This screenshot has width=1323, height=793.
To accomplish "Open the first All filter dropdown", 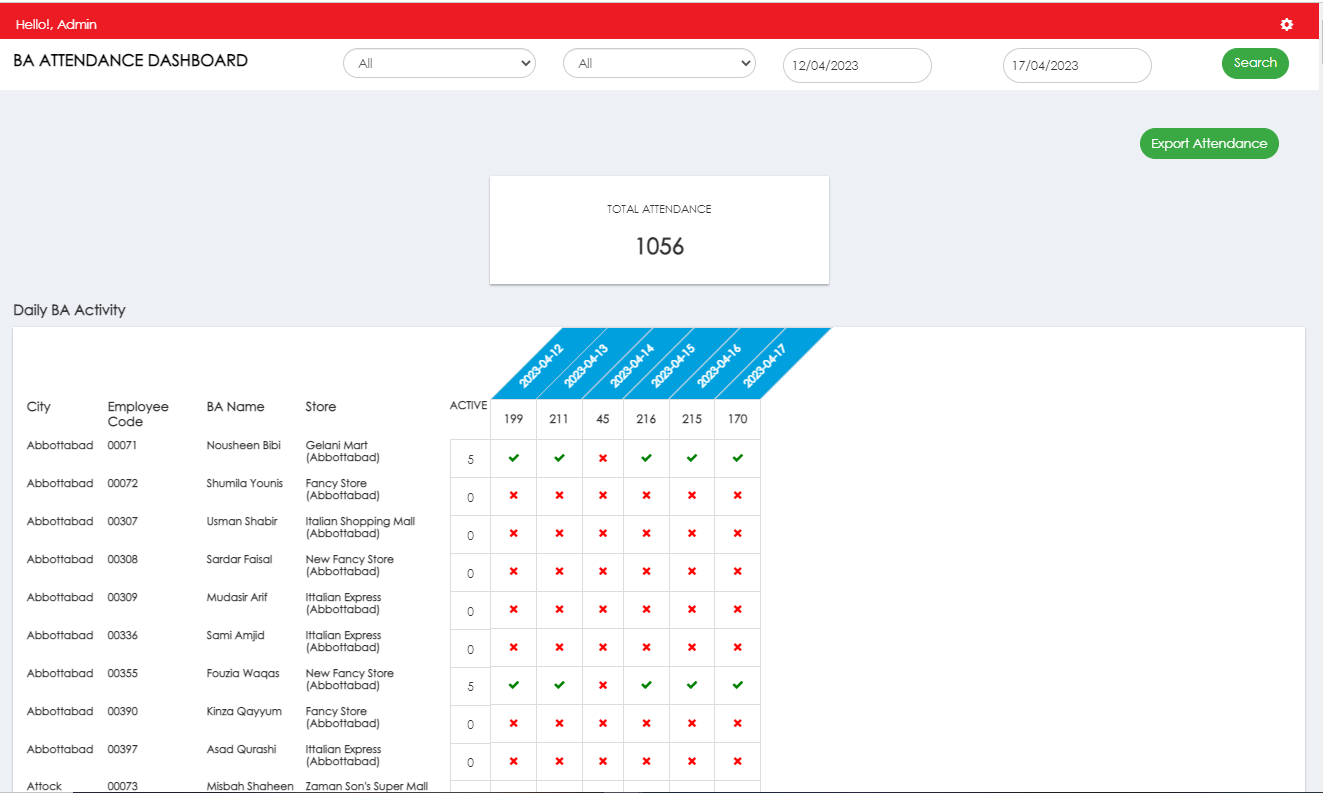I will click(439, 64).
